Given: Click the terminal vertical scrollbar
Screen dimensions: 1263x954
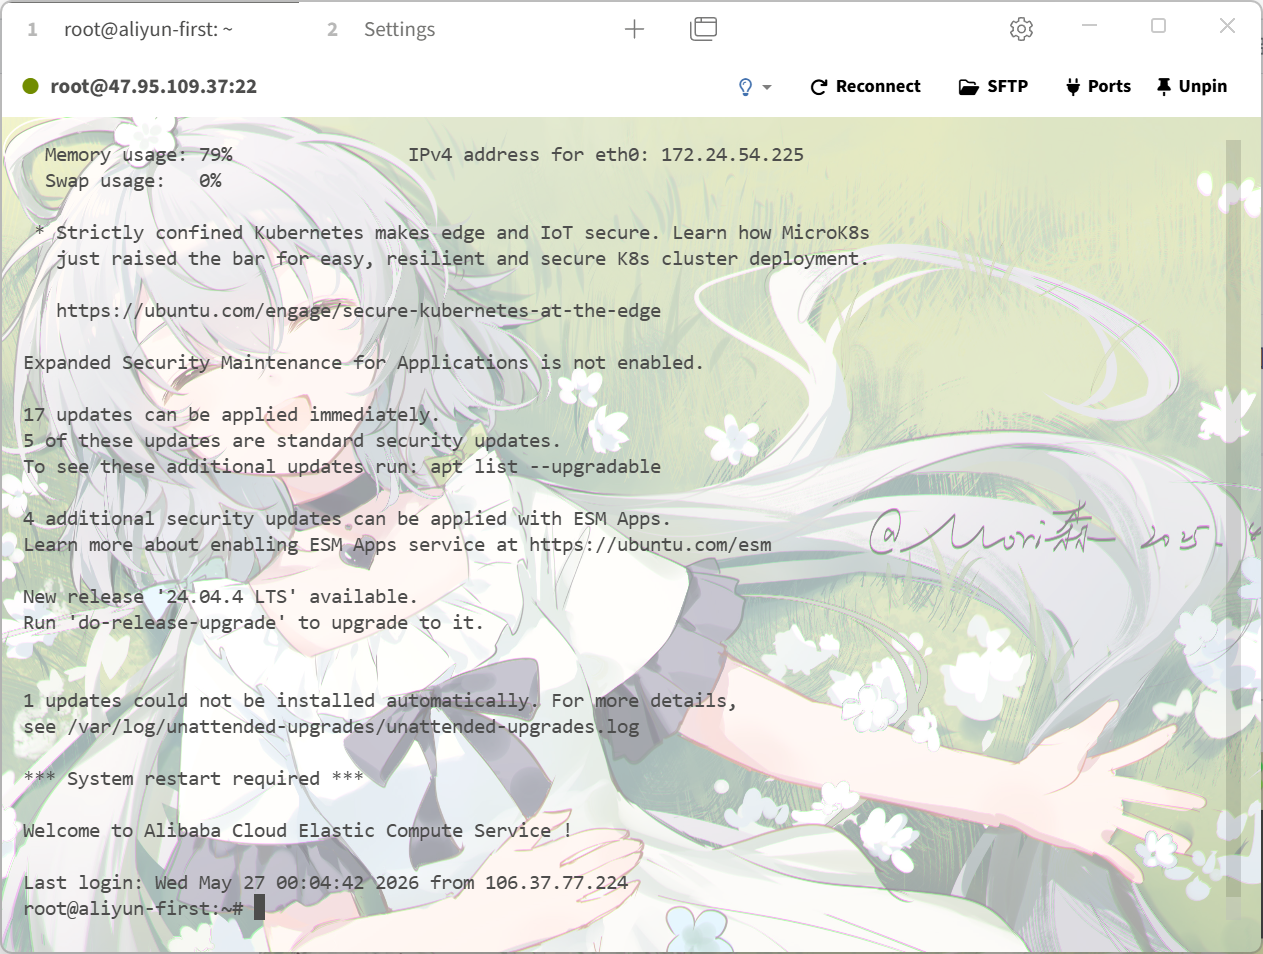Looking at the screenshot, I should tap(1233, 518).
